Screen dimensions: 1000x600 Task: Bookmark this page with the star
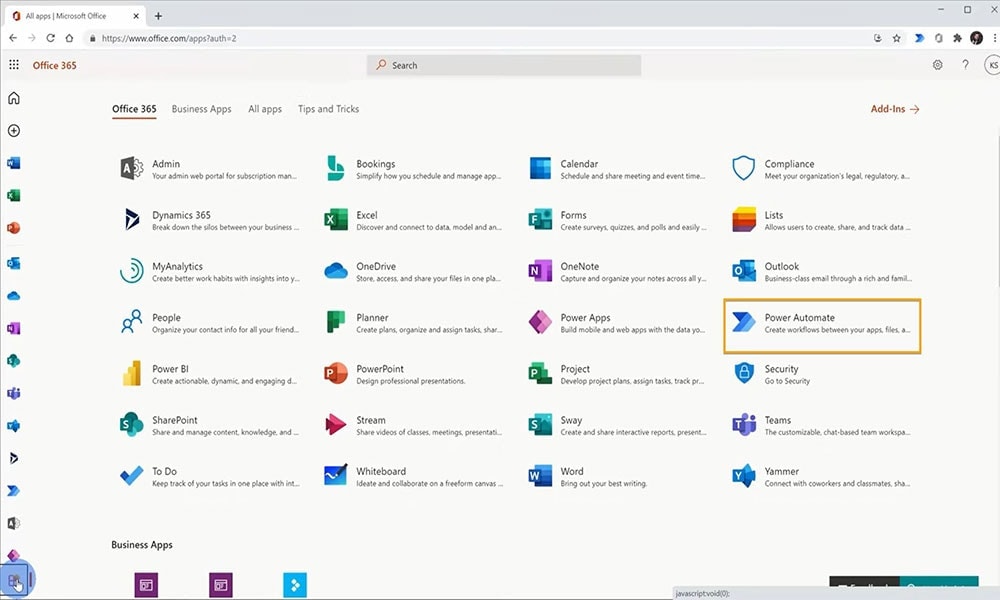[x=897, y=38]
